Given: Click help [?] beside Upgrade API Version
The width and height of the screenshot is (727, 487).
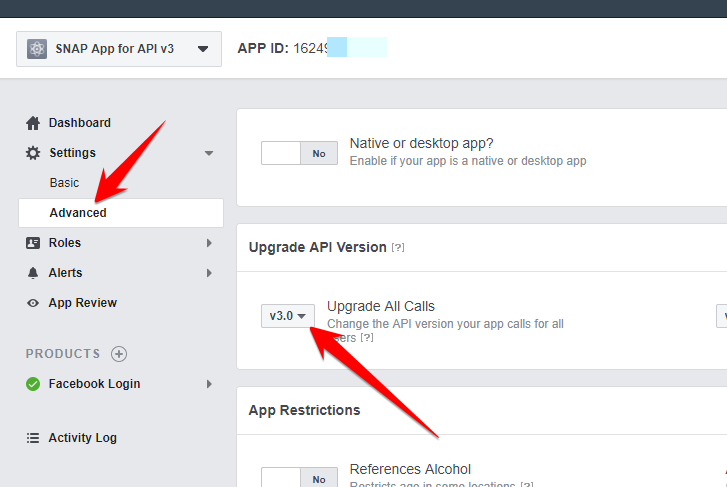Looking at the screenshot, I should [x=398, y=248].
